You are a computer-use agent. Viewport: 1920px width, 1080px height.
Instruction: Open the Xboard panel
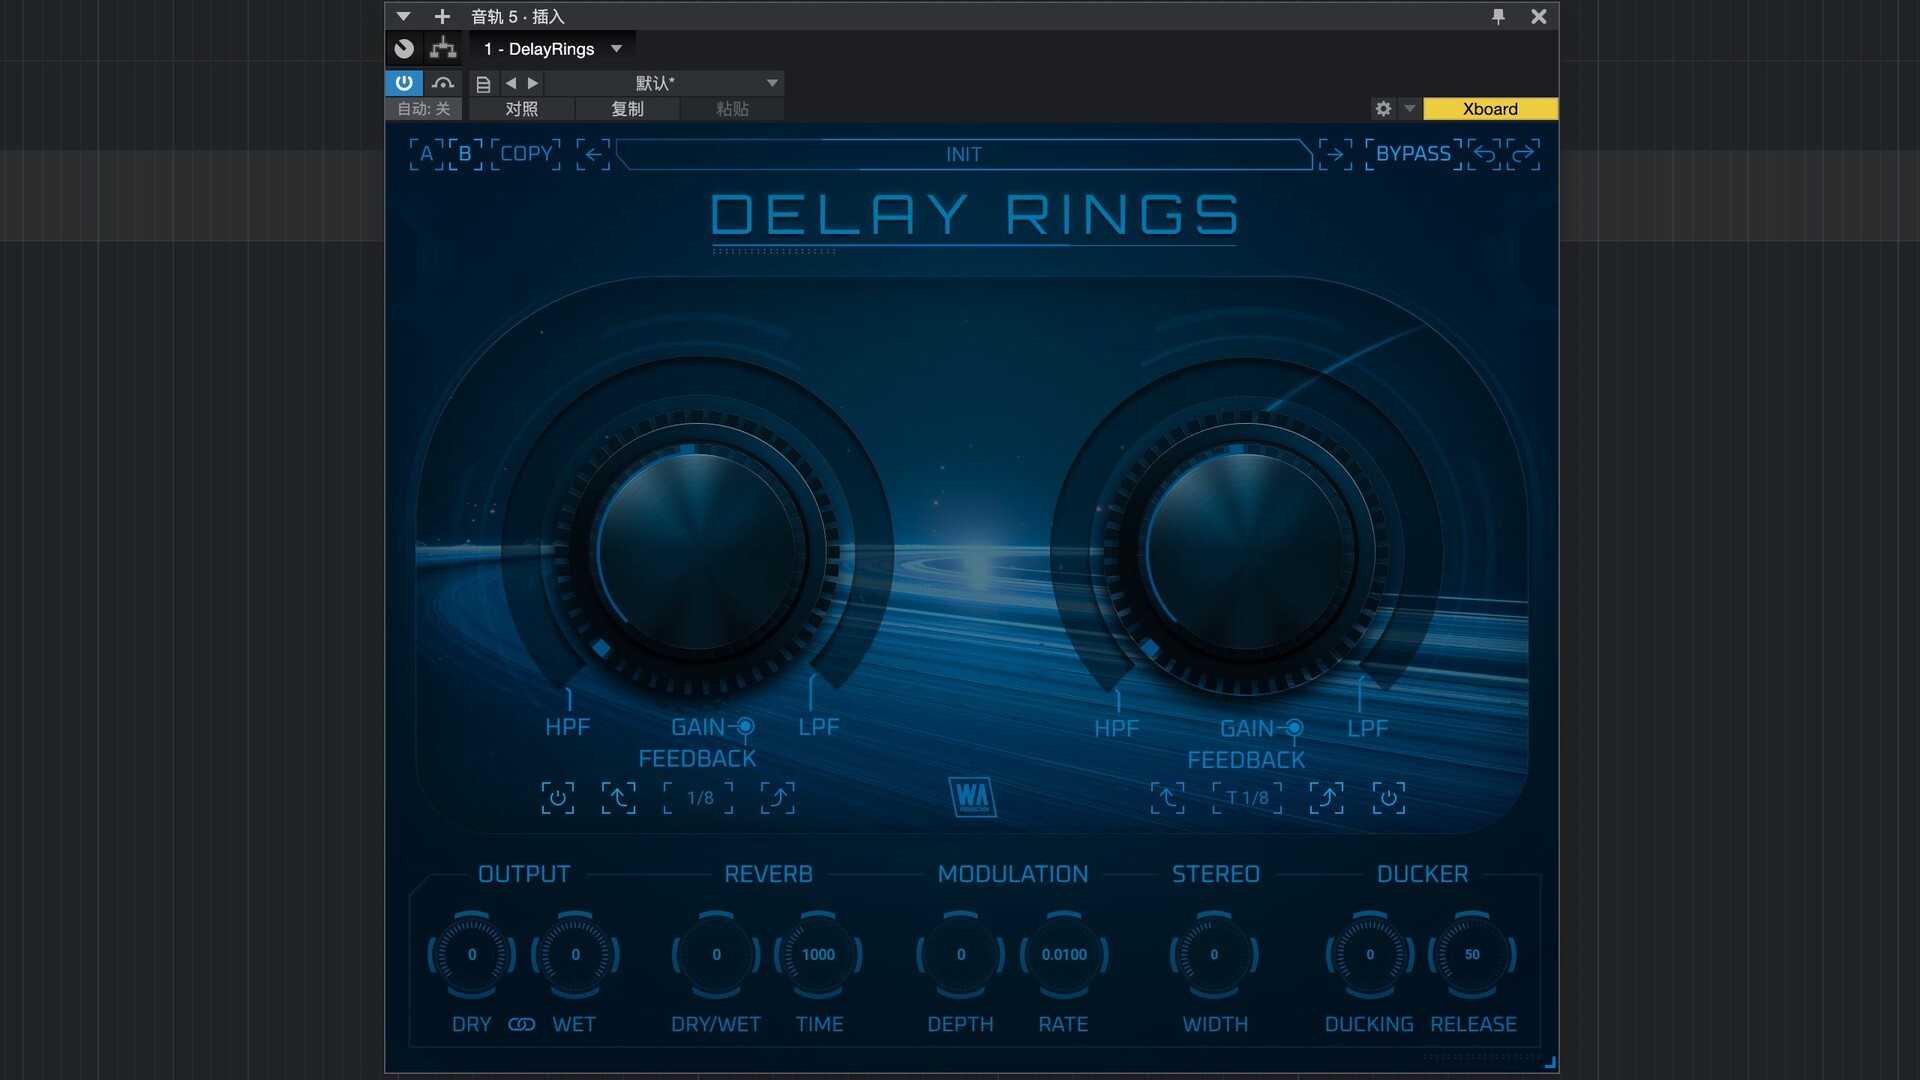coord(1489,109)
